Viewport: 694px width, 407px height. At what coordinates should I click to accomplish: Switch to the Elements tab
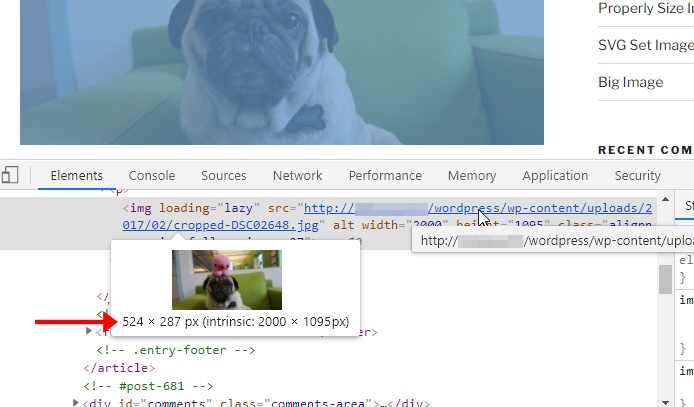coord(77,176)
